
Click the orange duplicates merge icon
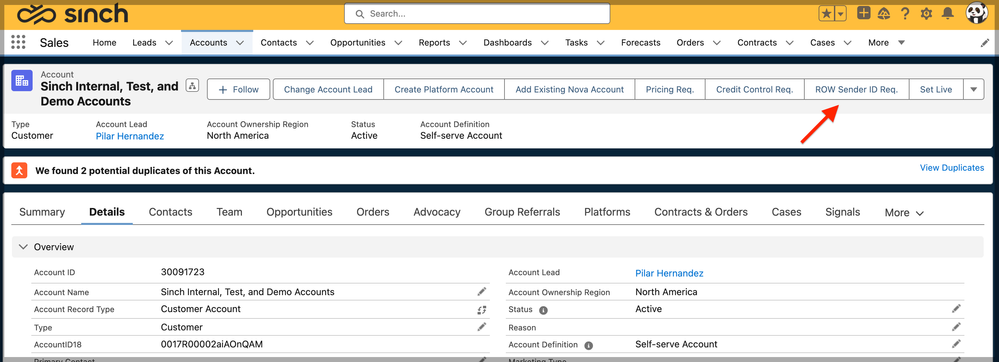(20, 170)
